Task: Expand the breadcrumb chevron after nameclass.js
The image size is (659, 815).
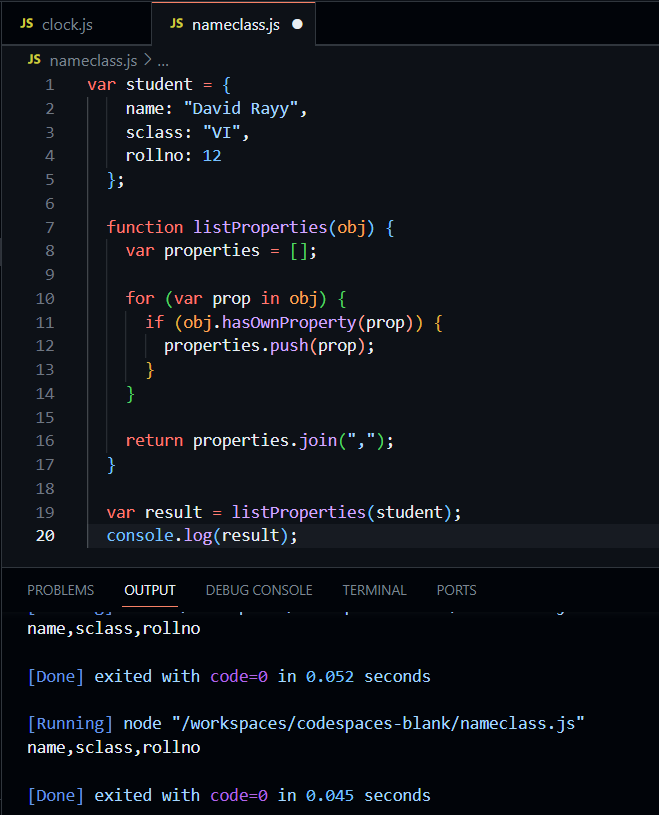Action: coord(148,60)
